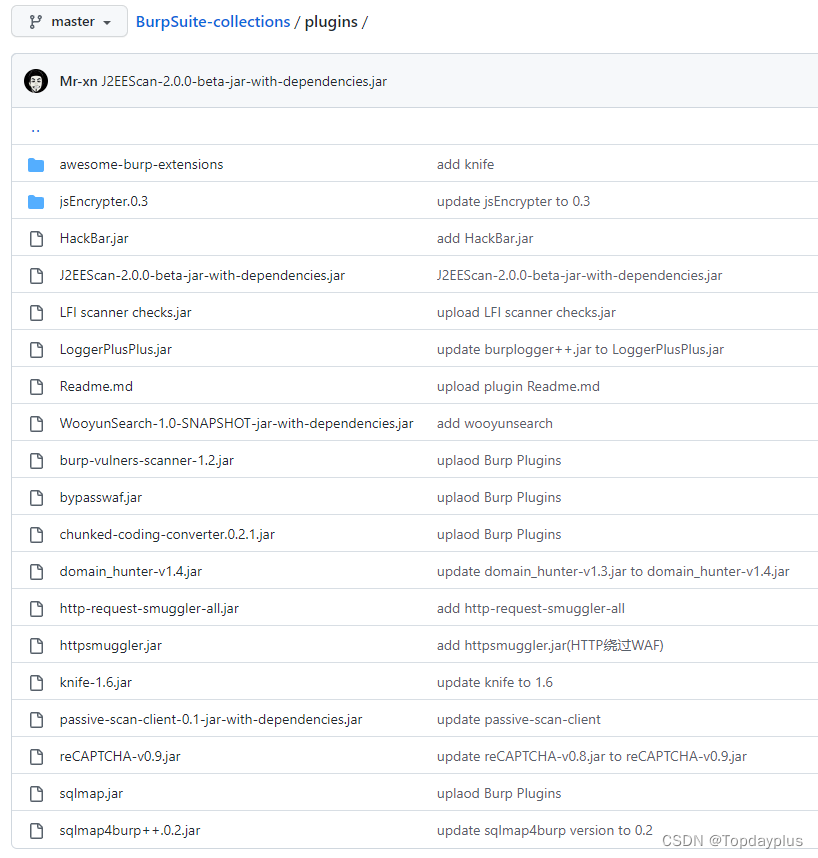Open commit 'update jsEncrypter to 0.3'
Viewport: 818px width, 858px height.
(x=513, y=201)
